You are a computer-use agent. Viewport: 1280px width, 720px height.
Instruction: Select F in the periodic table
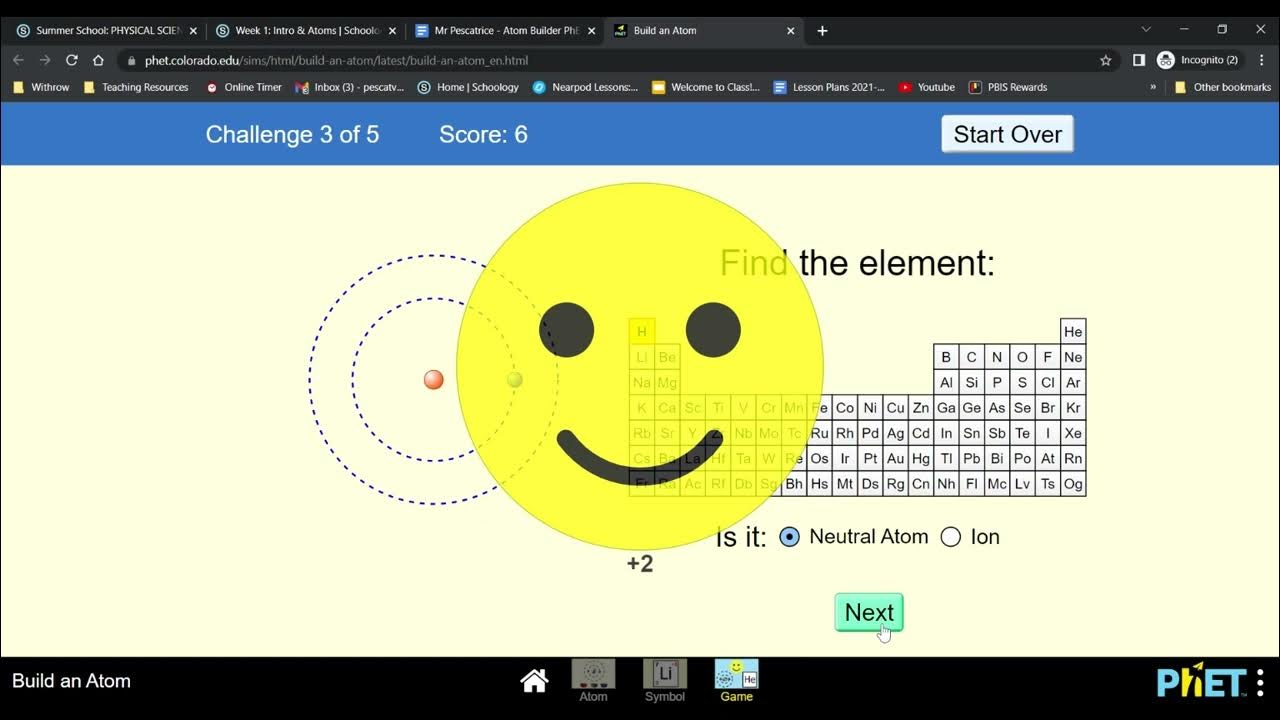click(x=1048, y=357)
